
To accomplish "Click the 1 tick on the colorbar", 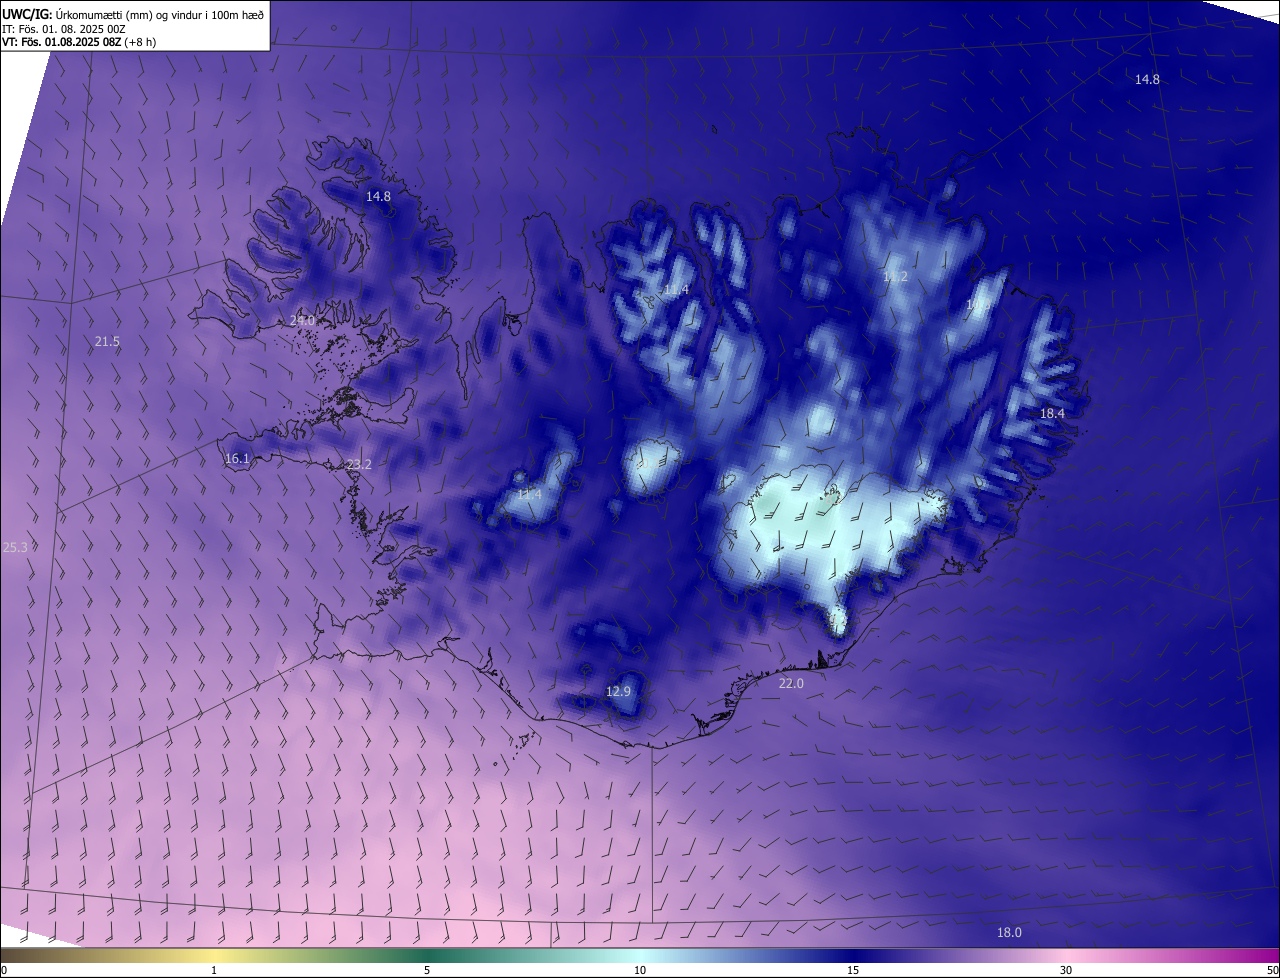I will click(x=214, y=970).
